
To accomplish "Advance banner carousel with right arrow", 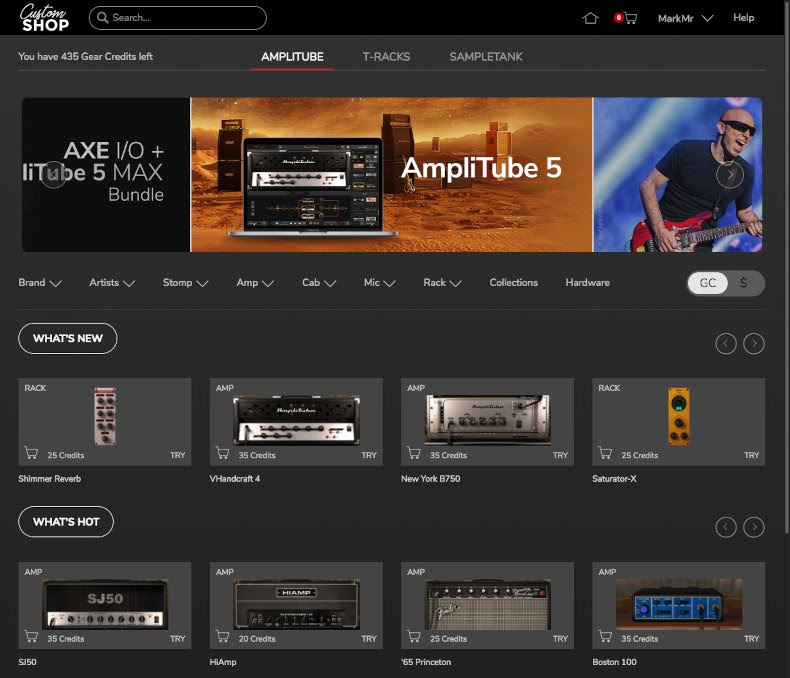I will 730,174.
